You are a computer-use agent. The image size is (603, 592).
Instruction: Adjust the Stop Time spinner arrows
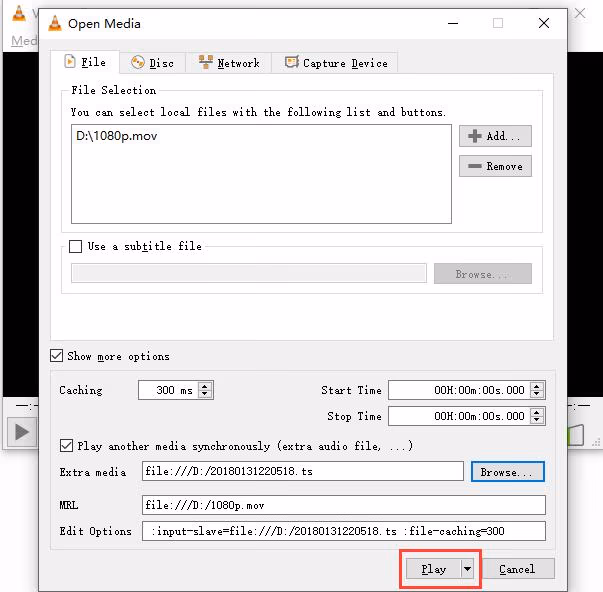click(538, 416)
